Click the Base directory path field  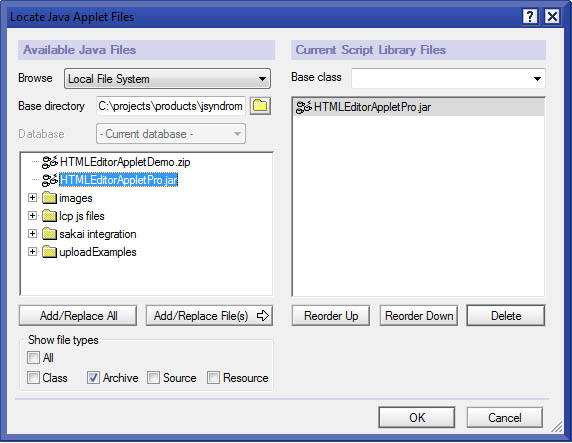tap(171, 106)
